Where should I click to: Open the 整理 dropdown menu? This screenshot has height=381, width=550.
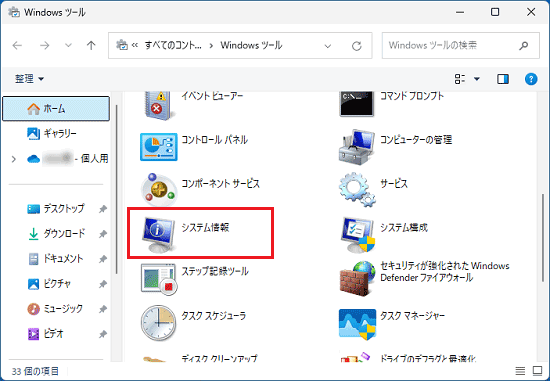point(29,79)
